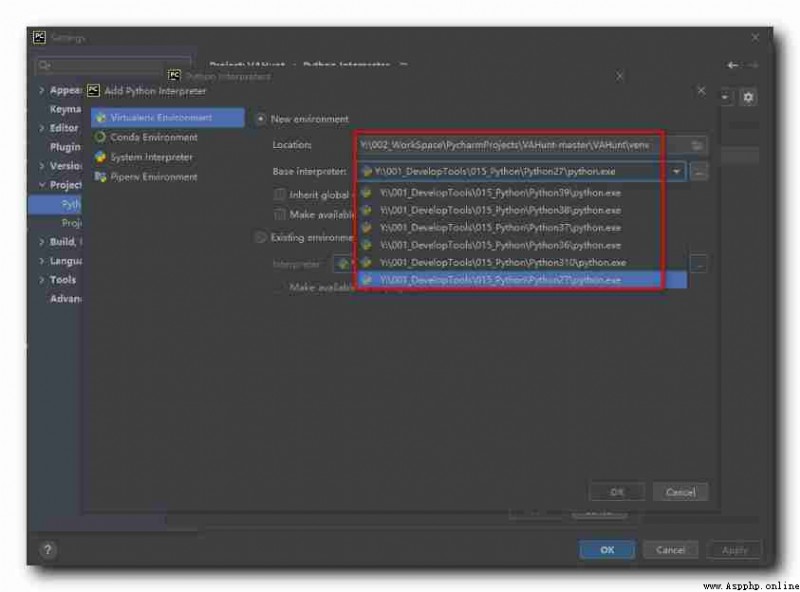Browse folder icon beside Location field

click(x=697, y=145)
